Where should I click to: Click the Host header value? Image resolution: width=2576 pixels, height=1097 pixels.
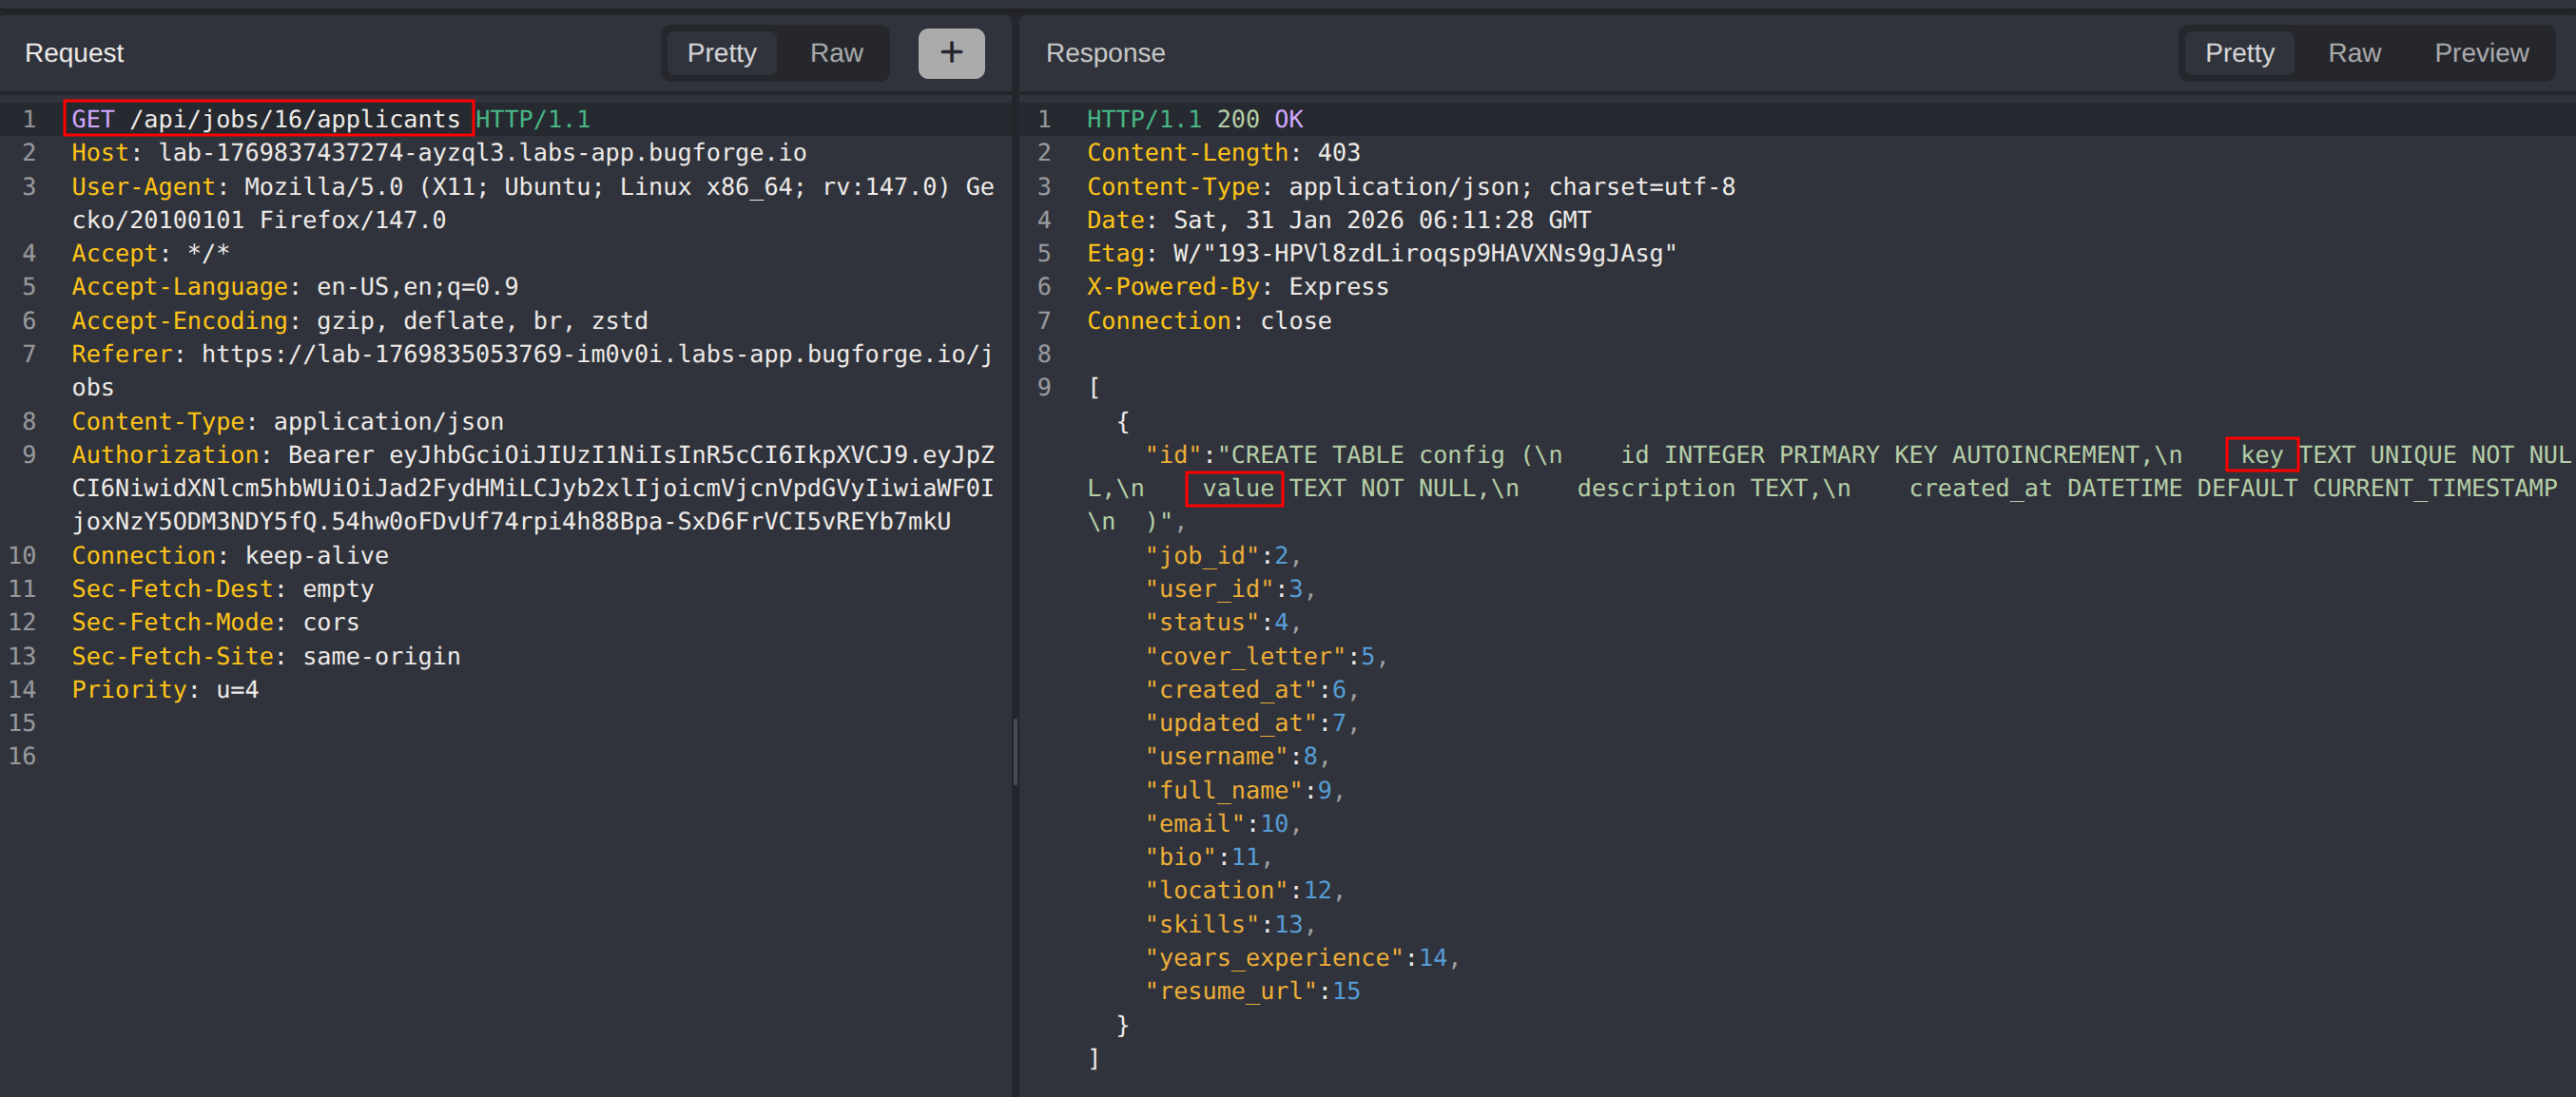pyautogui.click(x=482, y=153)
